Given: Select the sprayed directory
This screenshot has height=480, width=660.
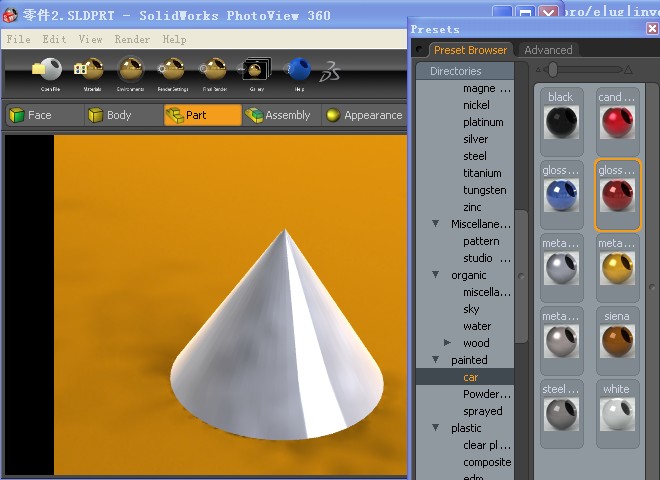Looking at the screenshot, I should 482,411.
